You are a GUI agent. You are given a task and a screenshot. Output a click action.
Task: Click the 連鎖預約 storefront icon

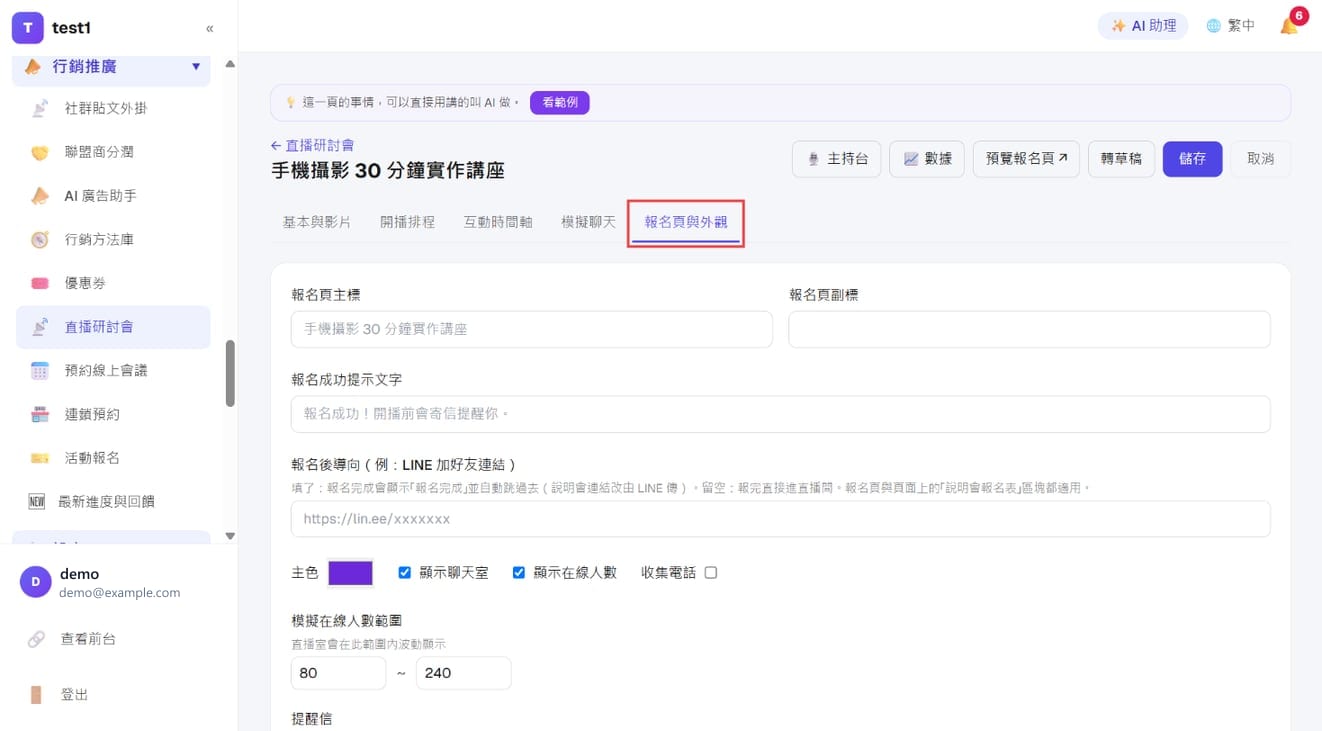pos(40,414)
